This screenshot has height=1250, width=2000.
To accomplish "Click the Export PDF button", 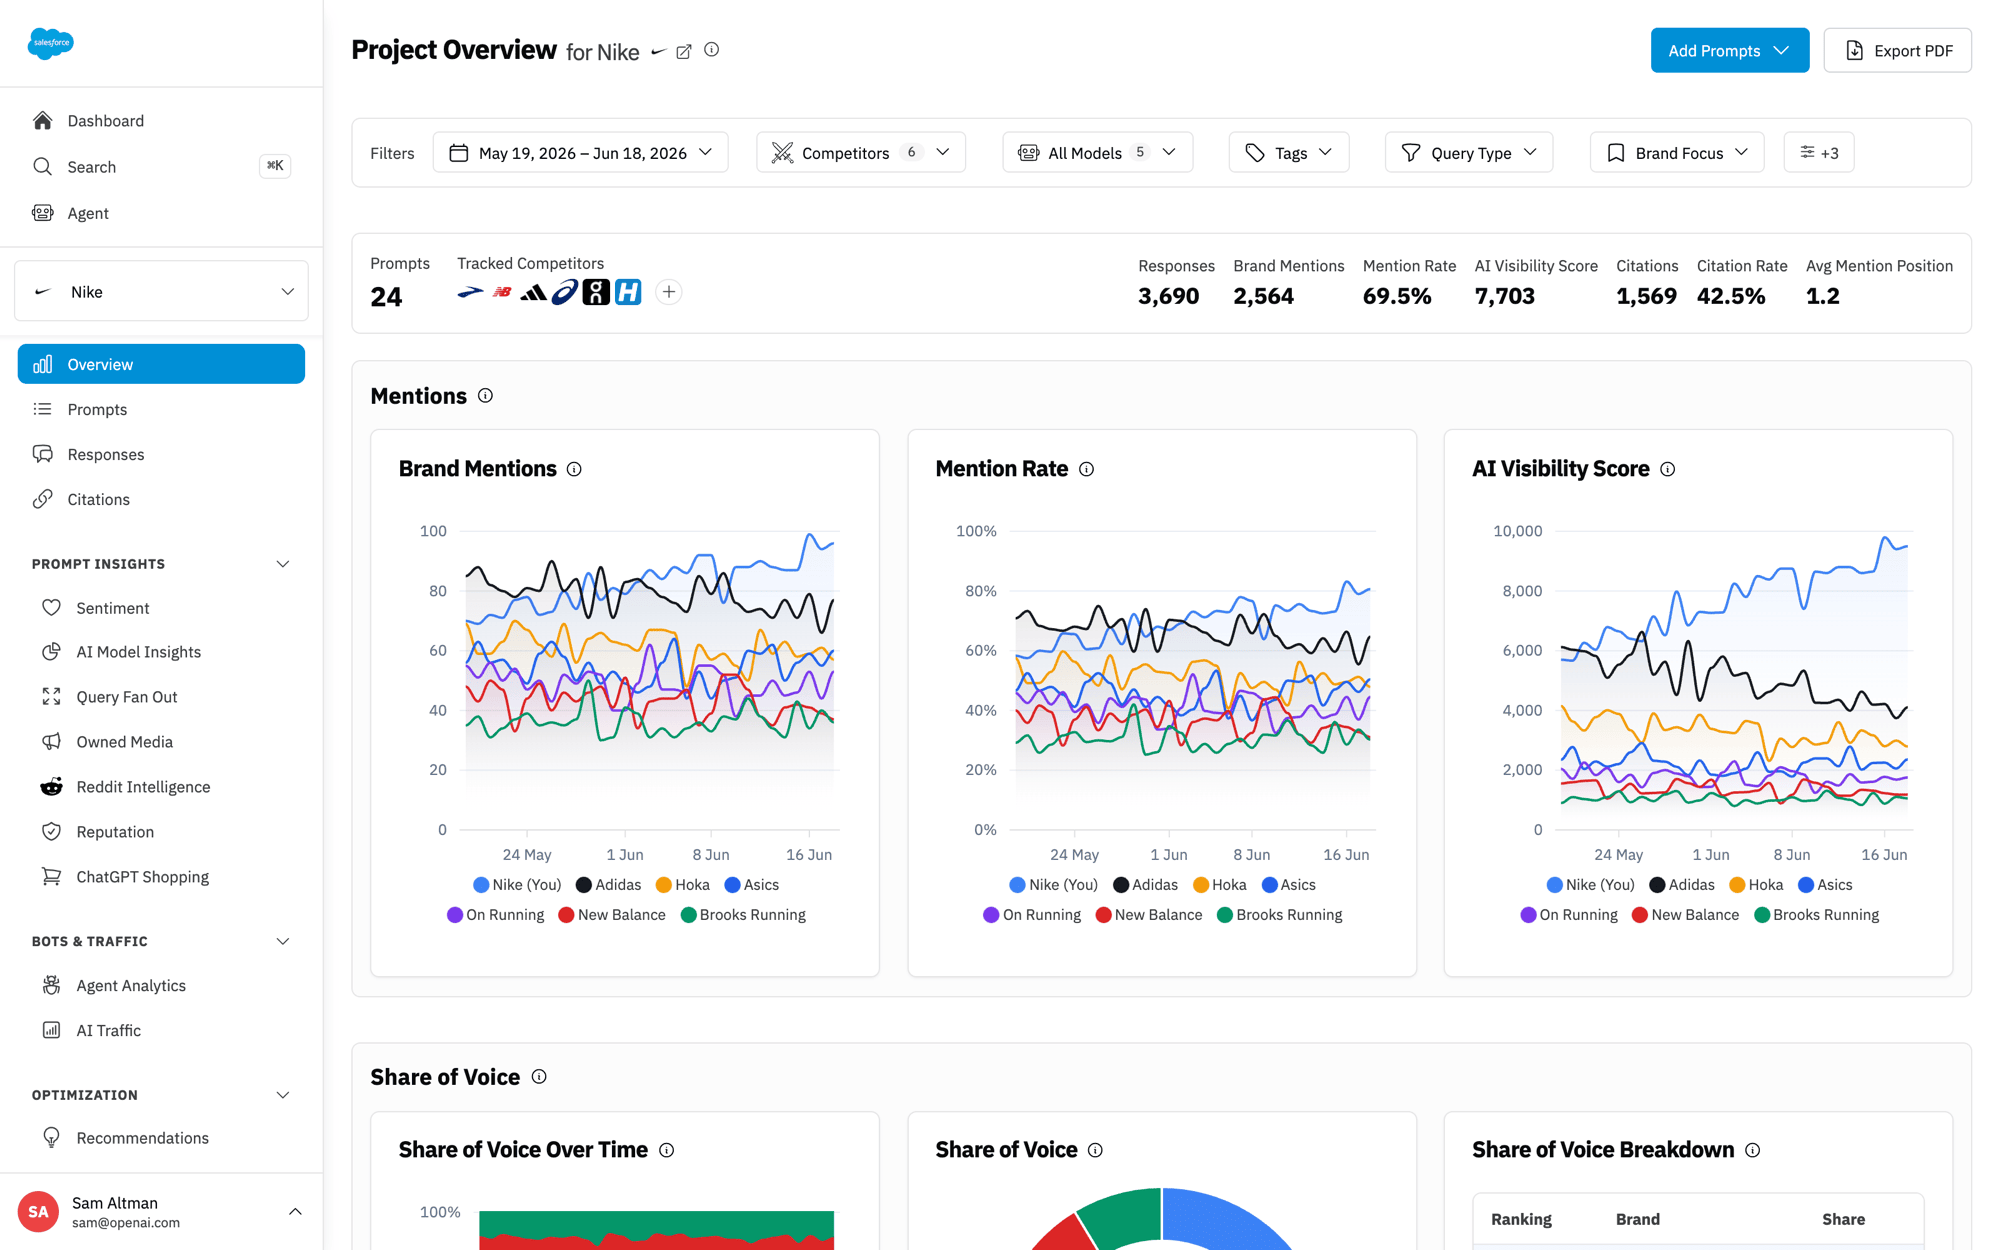I will click(x=1897, y=51).
